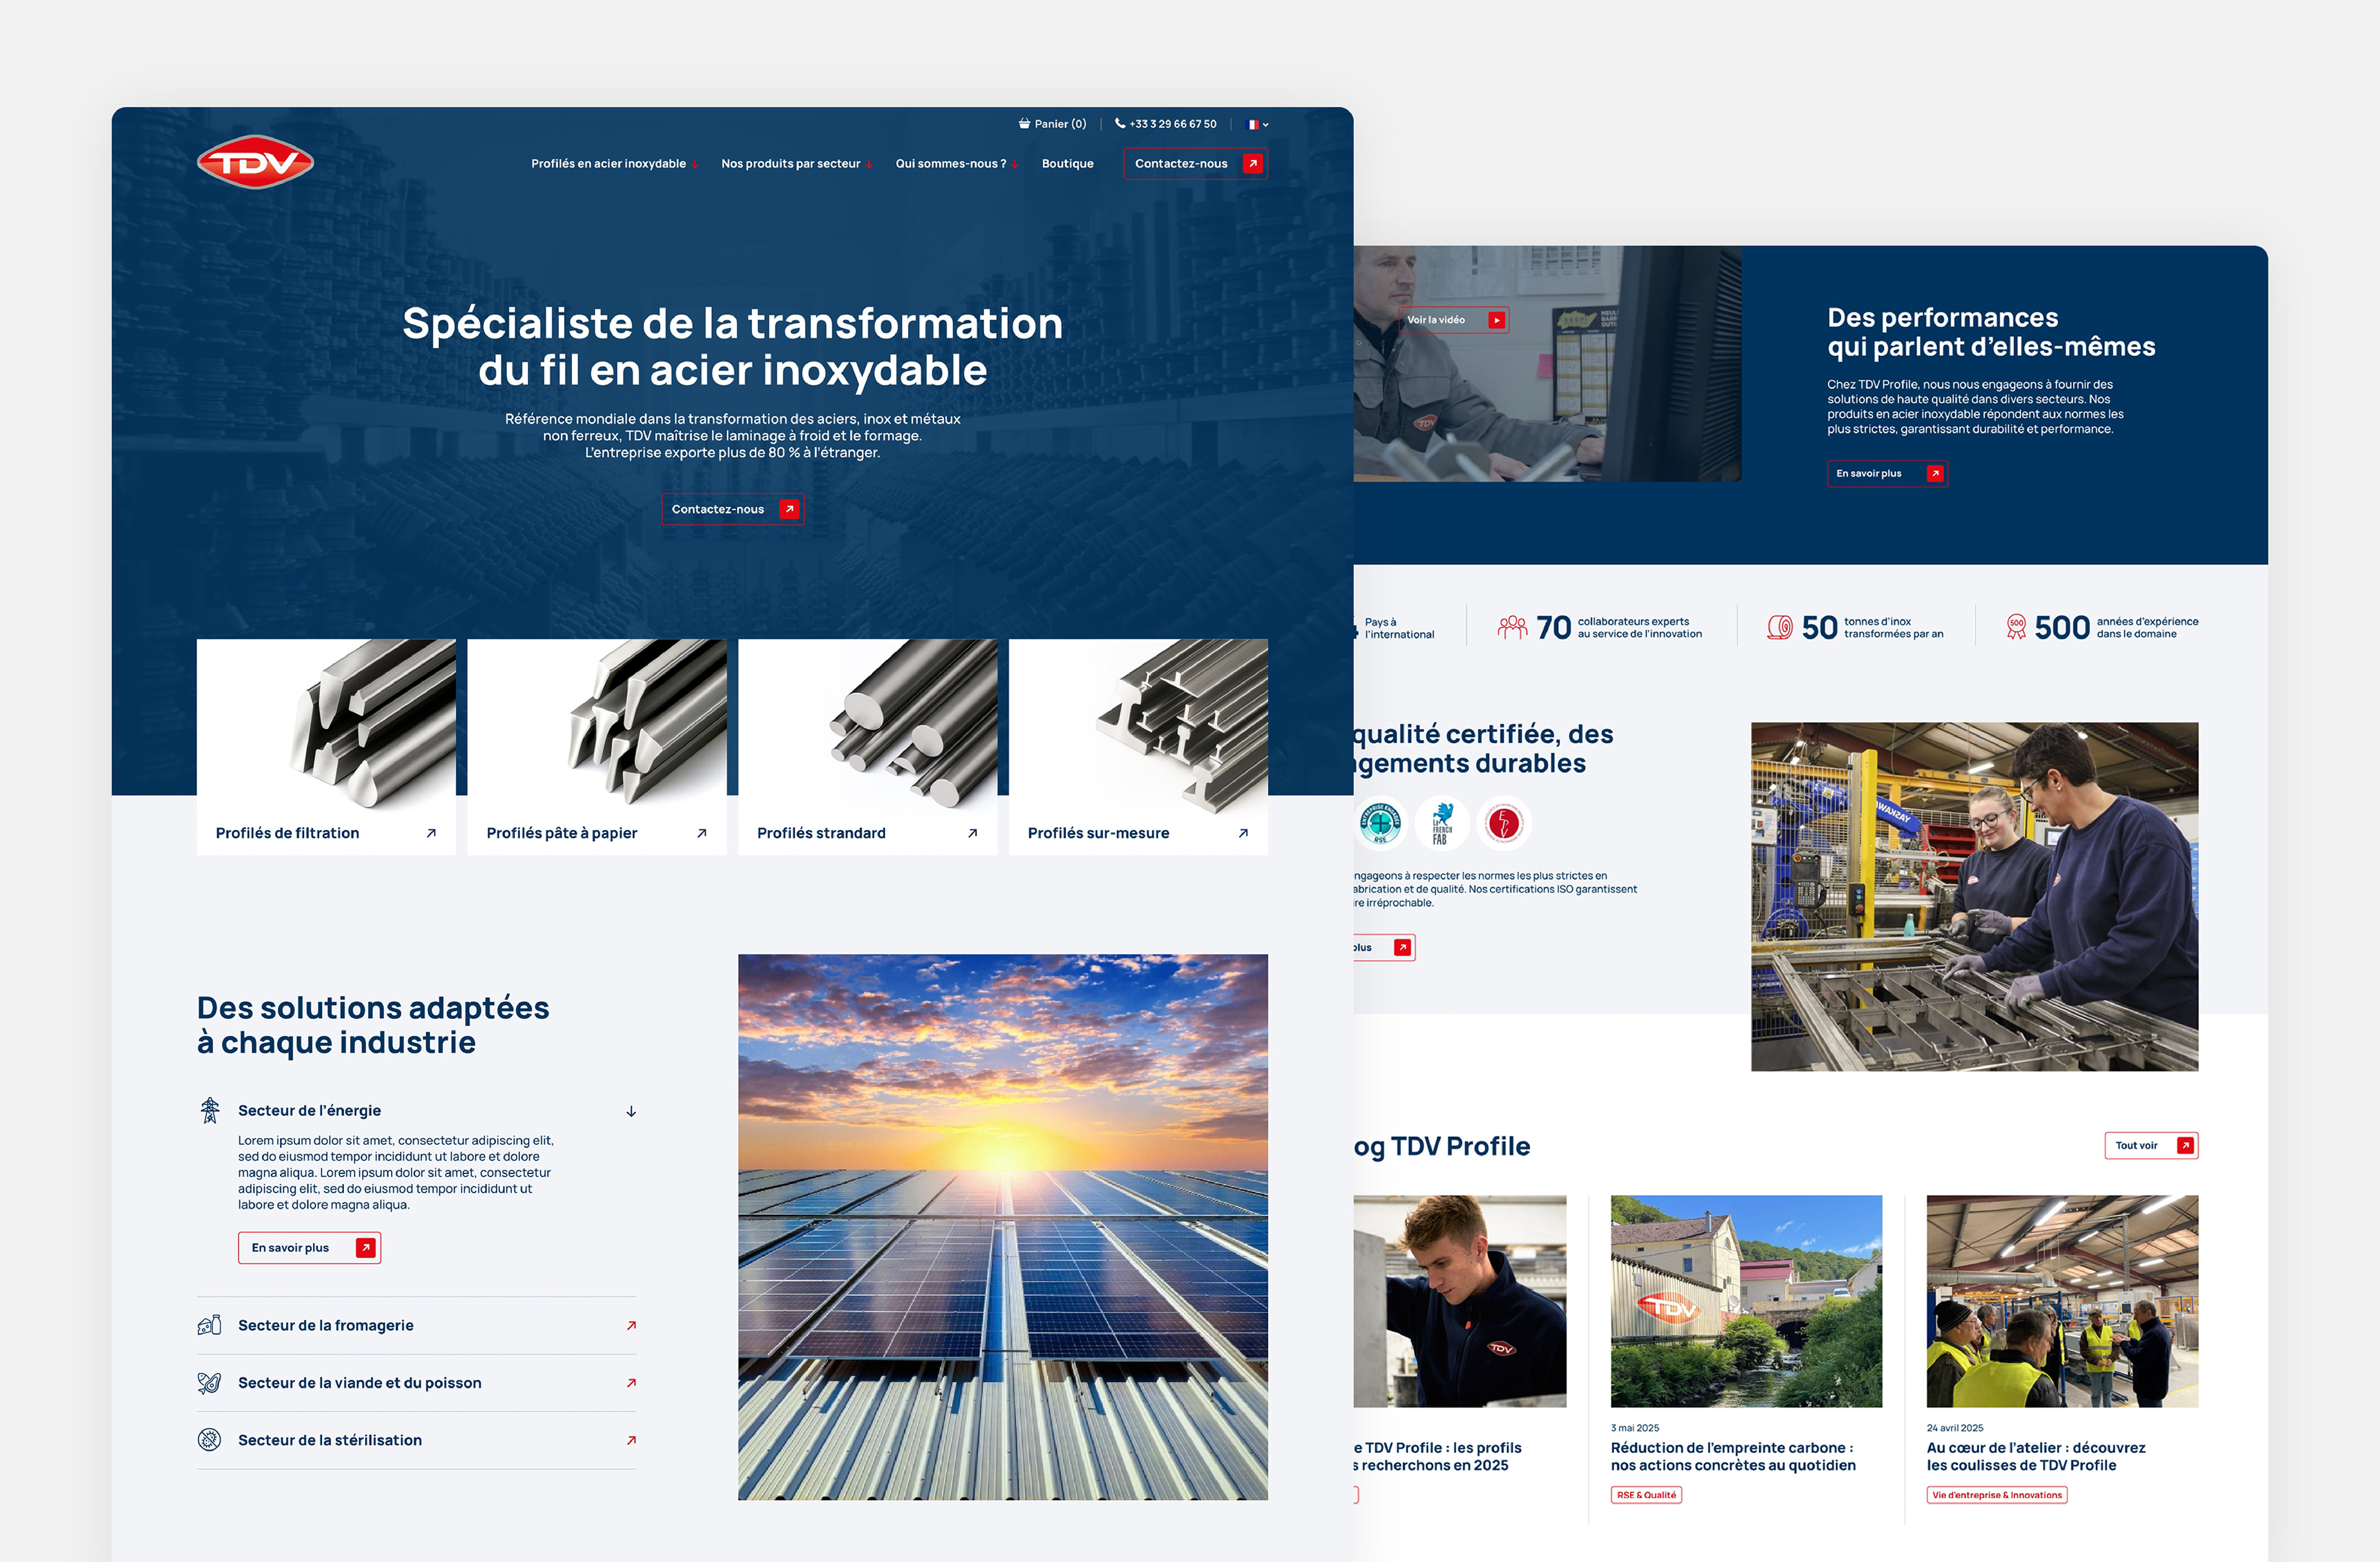Click the RSE & Qualité tag

1646,1495
